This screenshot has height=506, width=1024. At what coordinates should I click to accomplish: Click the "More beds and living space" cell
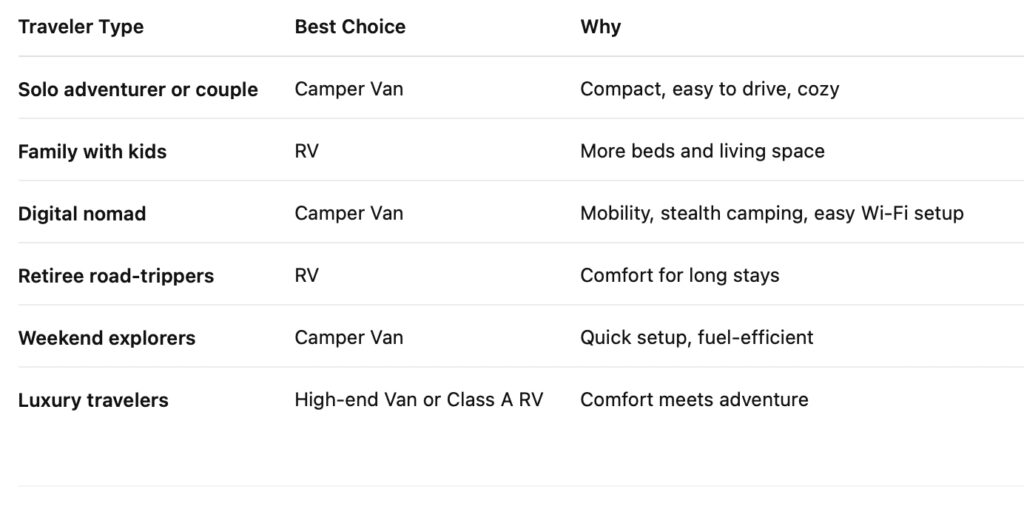[702, 151]
